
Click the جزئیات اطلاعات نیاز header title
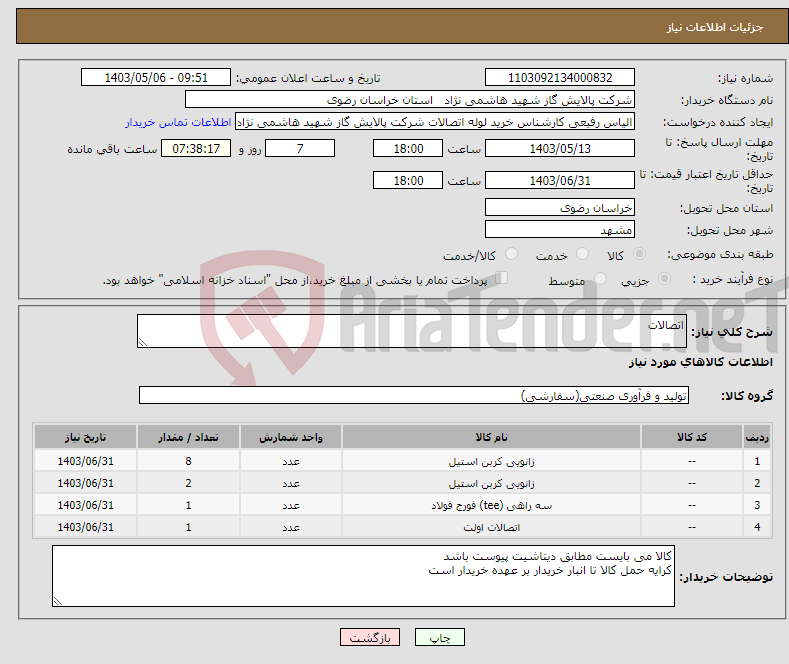pyautogui.click(x=715, y=27)
